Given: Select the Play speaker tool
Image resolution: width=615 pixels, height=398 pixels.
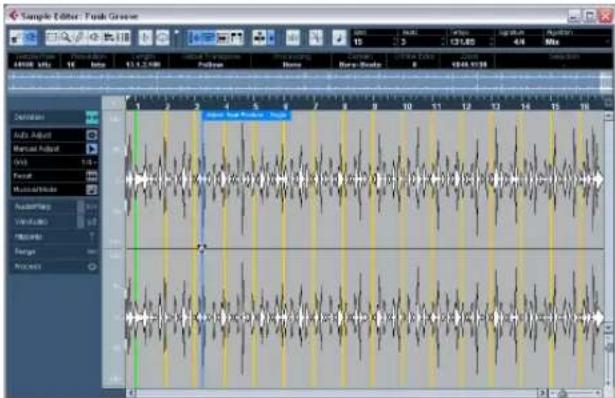Looking at the screenshot, I should click(94, 38).
